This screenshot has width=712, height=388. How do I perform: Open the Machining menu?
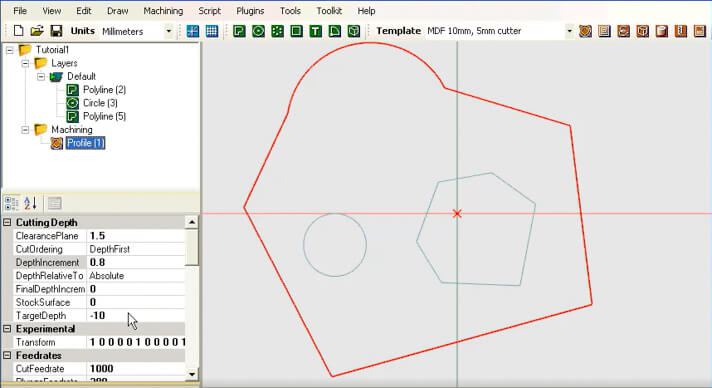click(163, 10)
